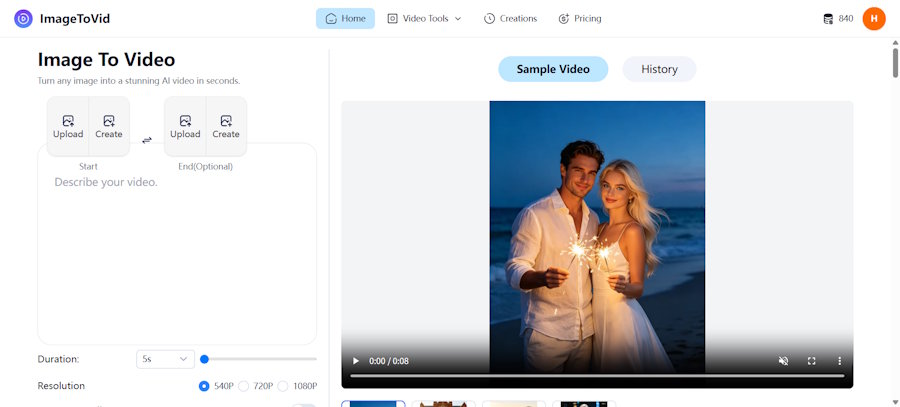Open the orange H user avatar
Viewport: 900px width, 407px height.
click(x=874, y=19)
